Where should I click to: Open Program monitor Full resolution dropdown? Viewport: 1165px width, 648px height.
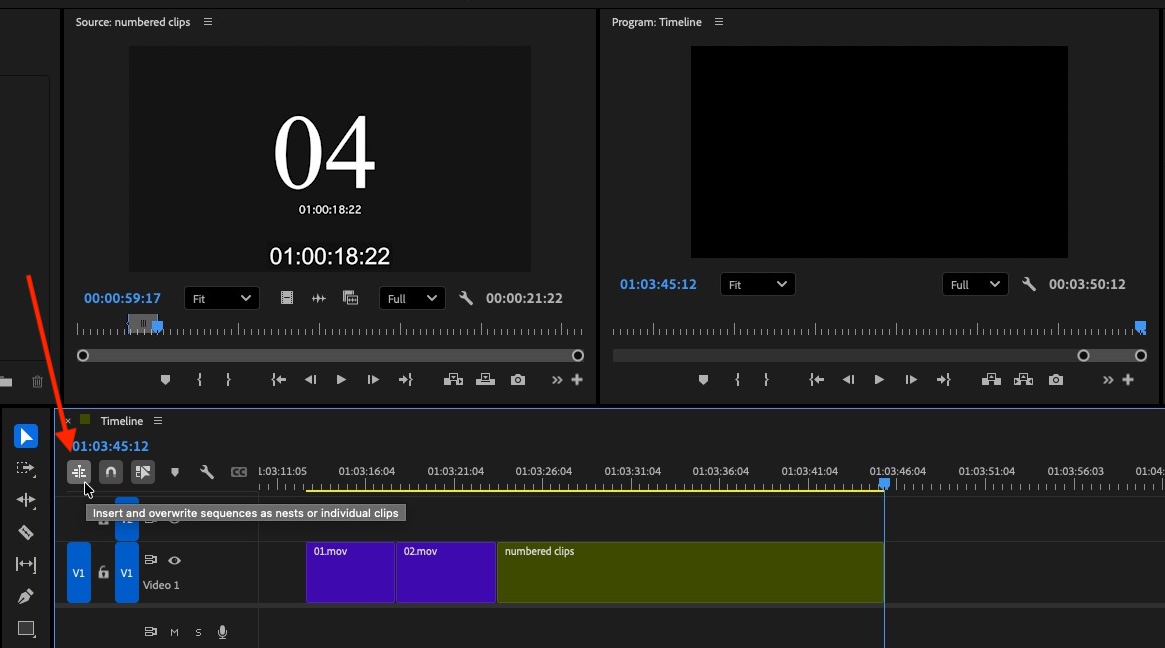975,284
